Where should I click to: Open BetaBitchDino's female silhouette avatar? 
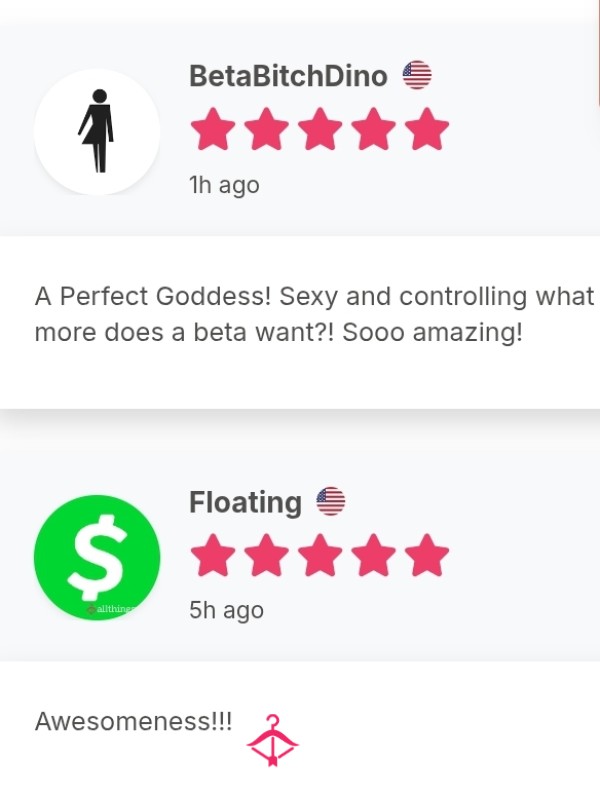97,132
